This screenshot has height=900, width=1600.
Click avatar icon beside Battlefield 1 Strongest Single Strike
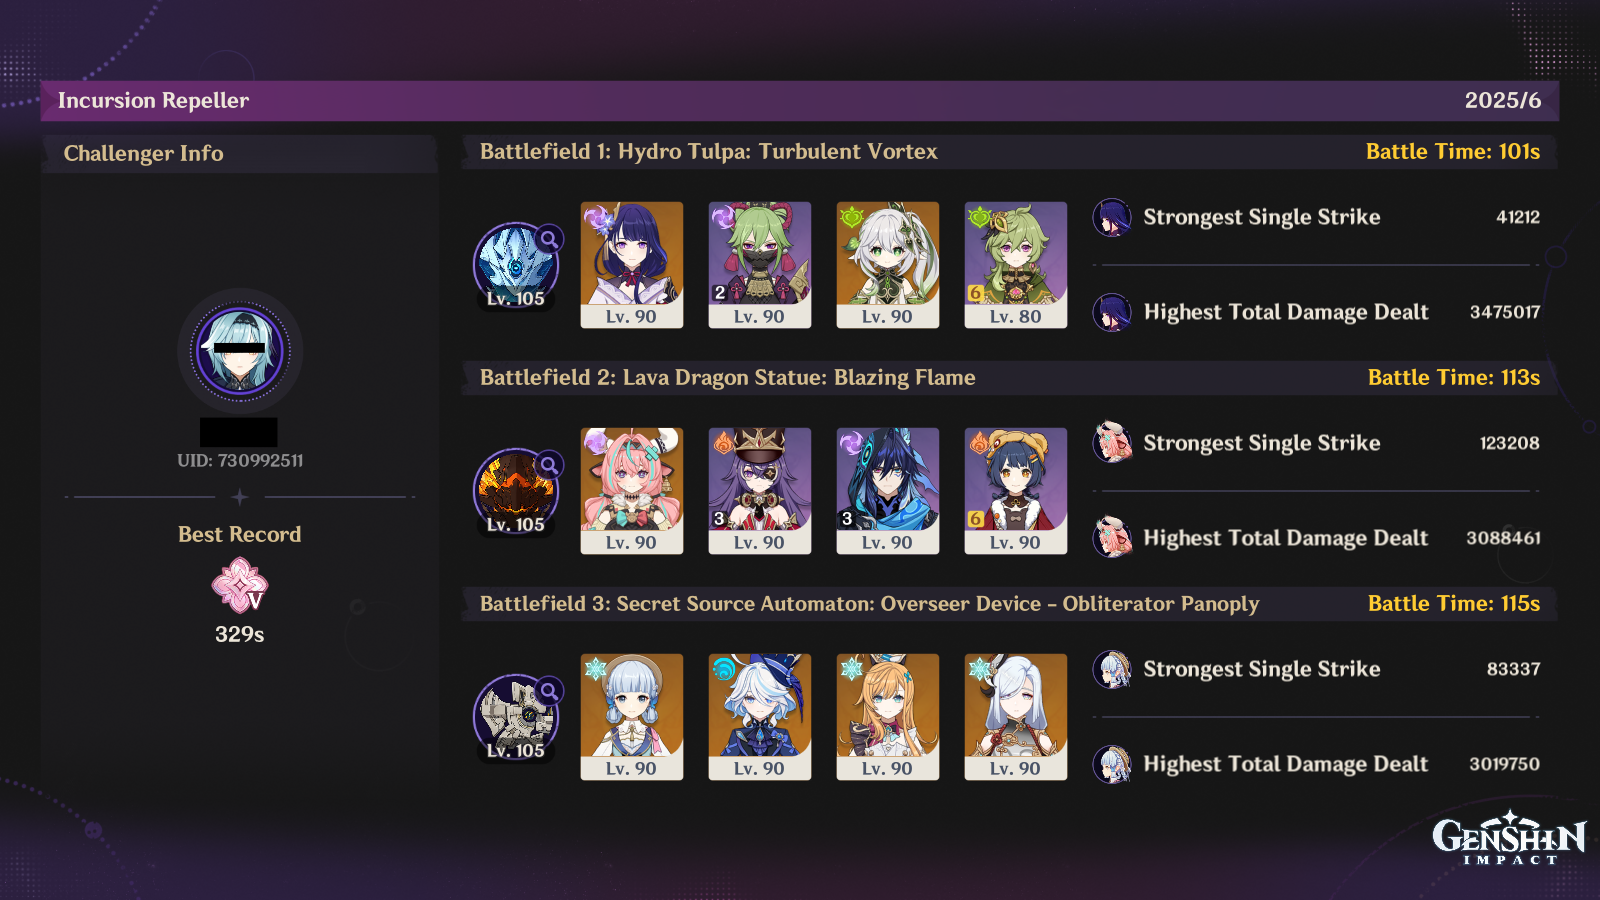click(1112, 217)
